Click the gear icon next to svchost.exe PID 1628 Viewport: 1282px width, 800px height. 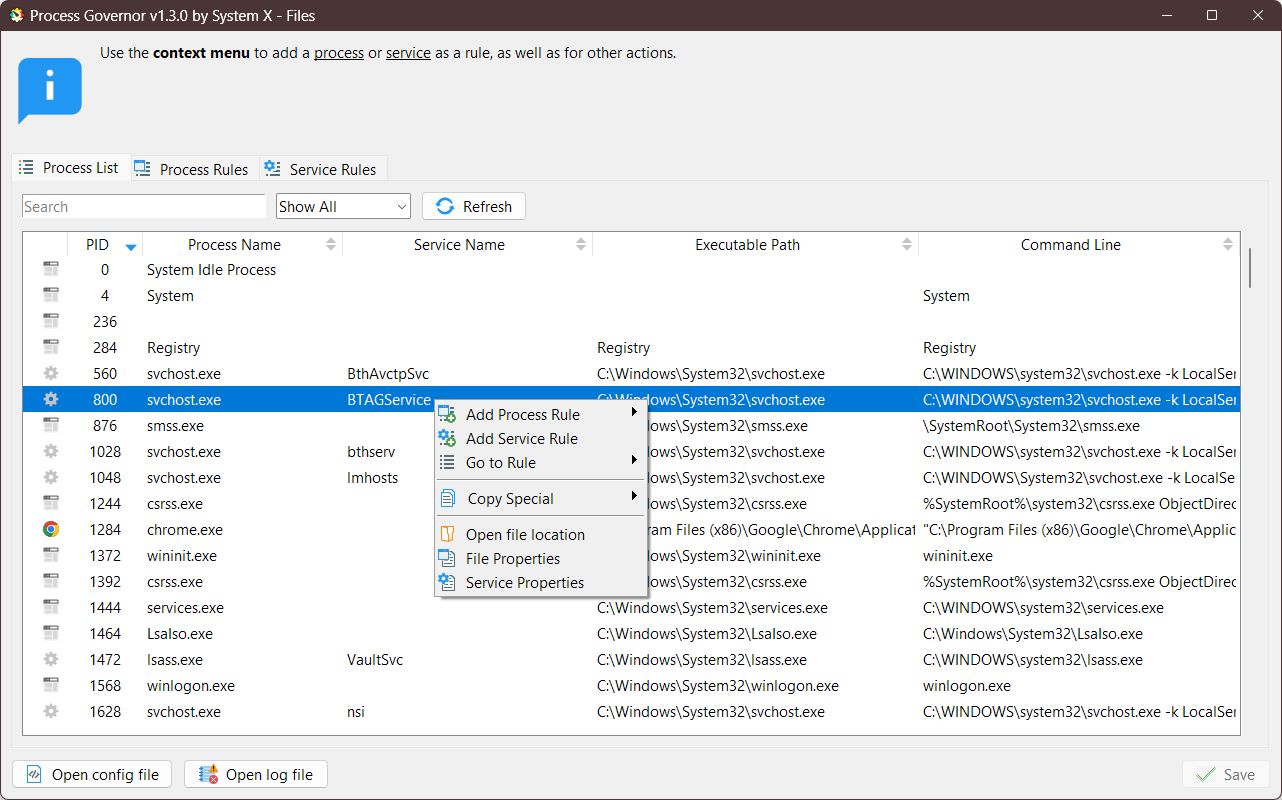click(52, 711)
